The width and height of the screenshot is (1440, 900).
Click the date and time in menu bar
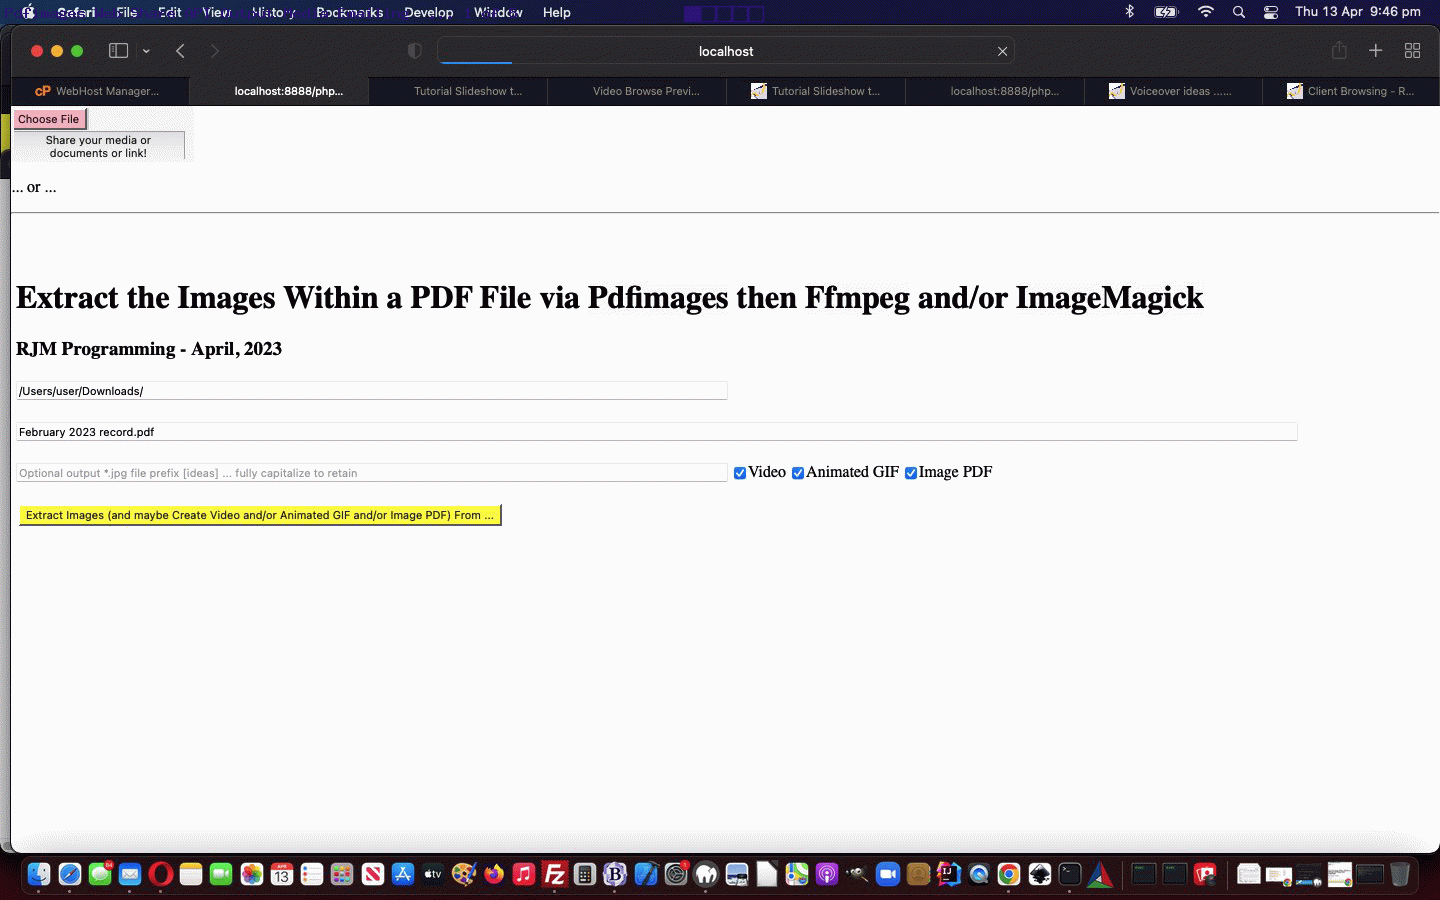tap(1358, 12)
